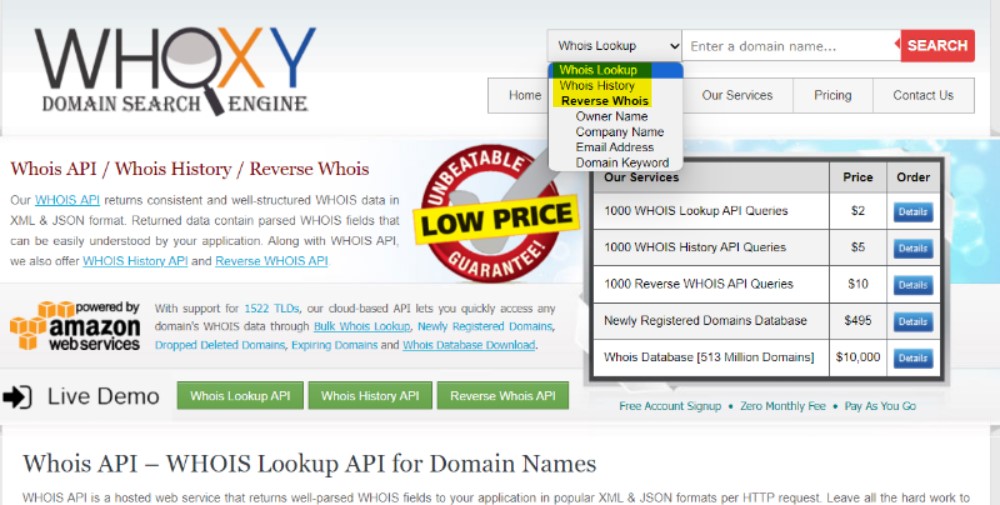This screenshot has width=1000, height=505.
Task: Click the Our Services table header
Action: coord(642,177)
